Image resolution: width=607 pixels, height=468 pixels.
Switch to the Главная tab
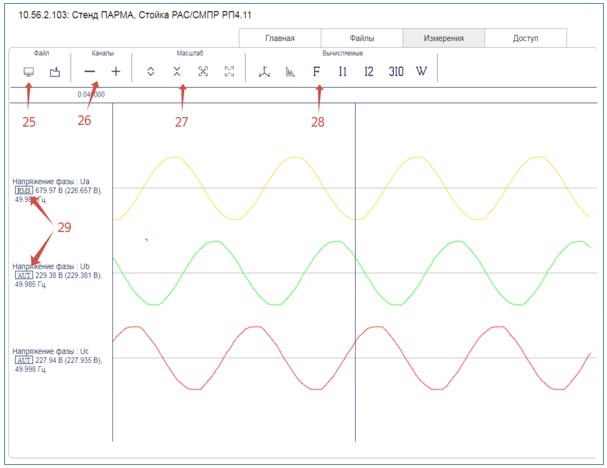click(279, 38)
